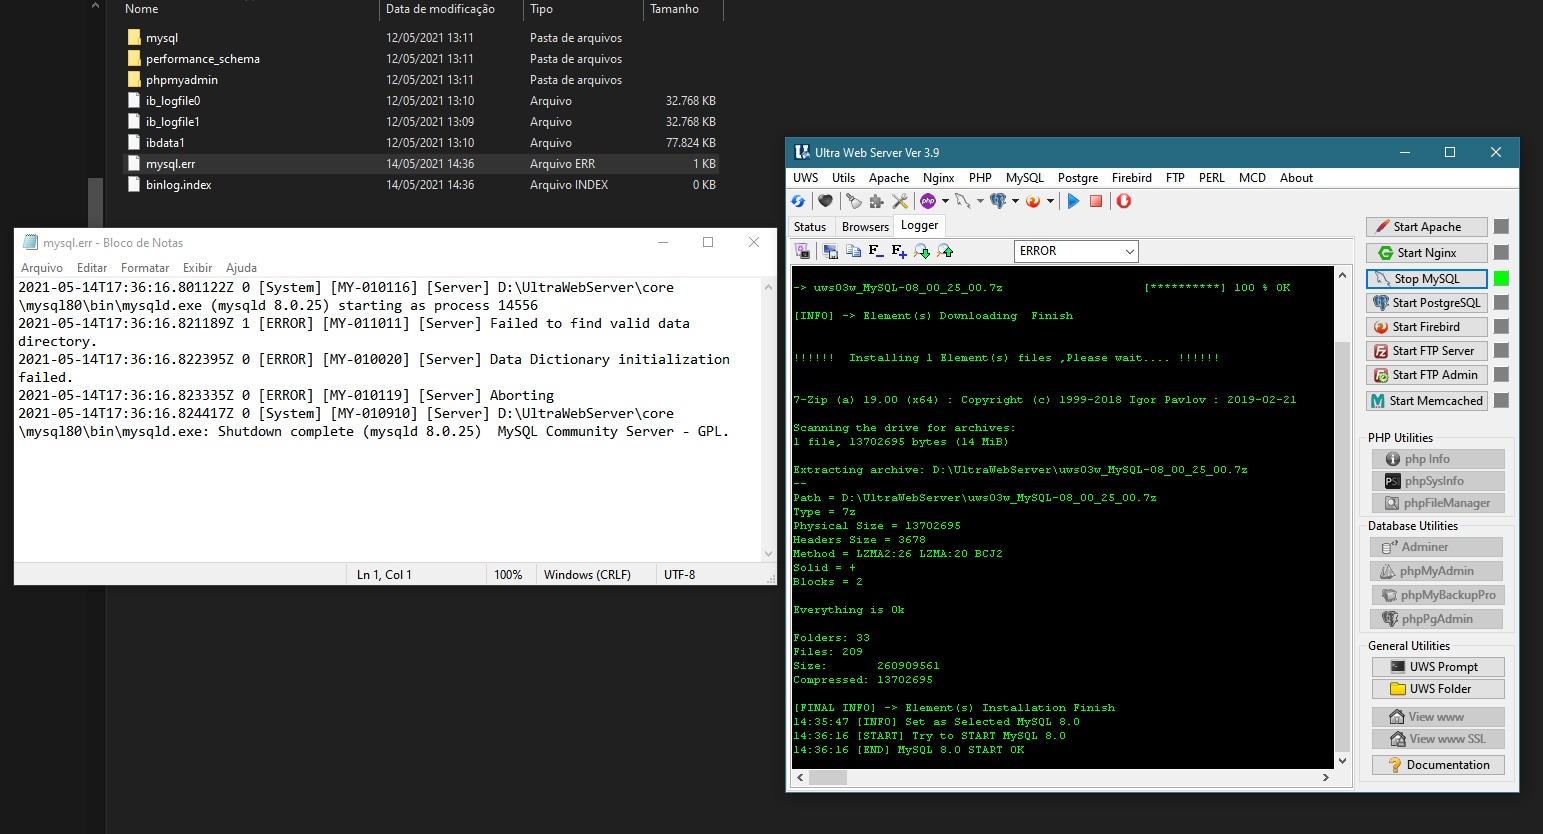
Task: Open the Formatar menu in Notepad
Action: point(145,268)
